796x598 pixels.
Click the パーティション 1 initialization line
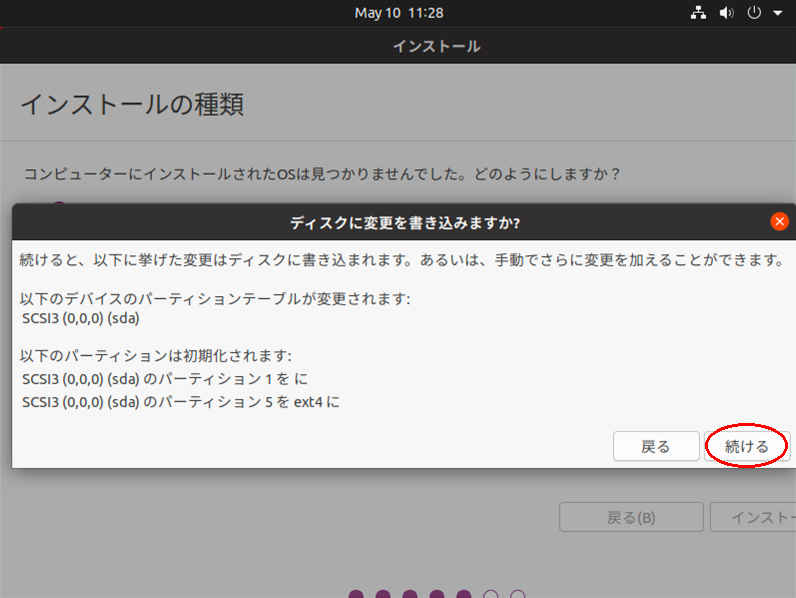(x=165, y=379)
